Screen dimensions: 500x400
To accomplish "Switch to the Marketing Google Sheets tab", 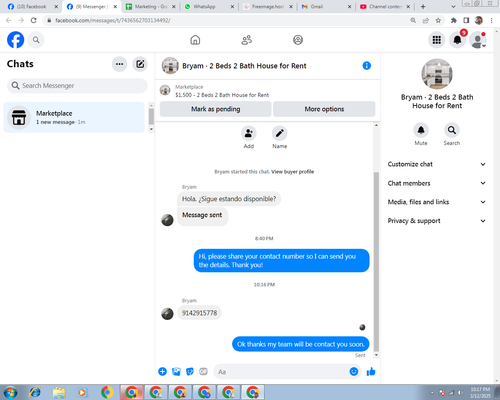I will point(151,6).
